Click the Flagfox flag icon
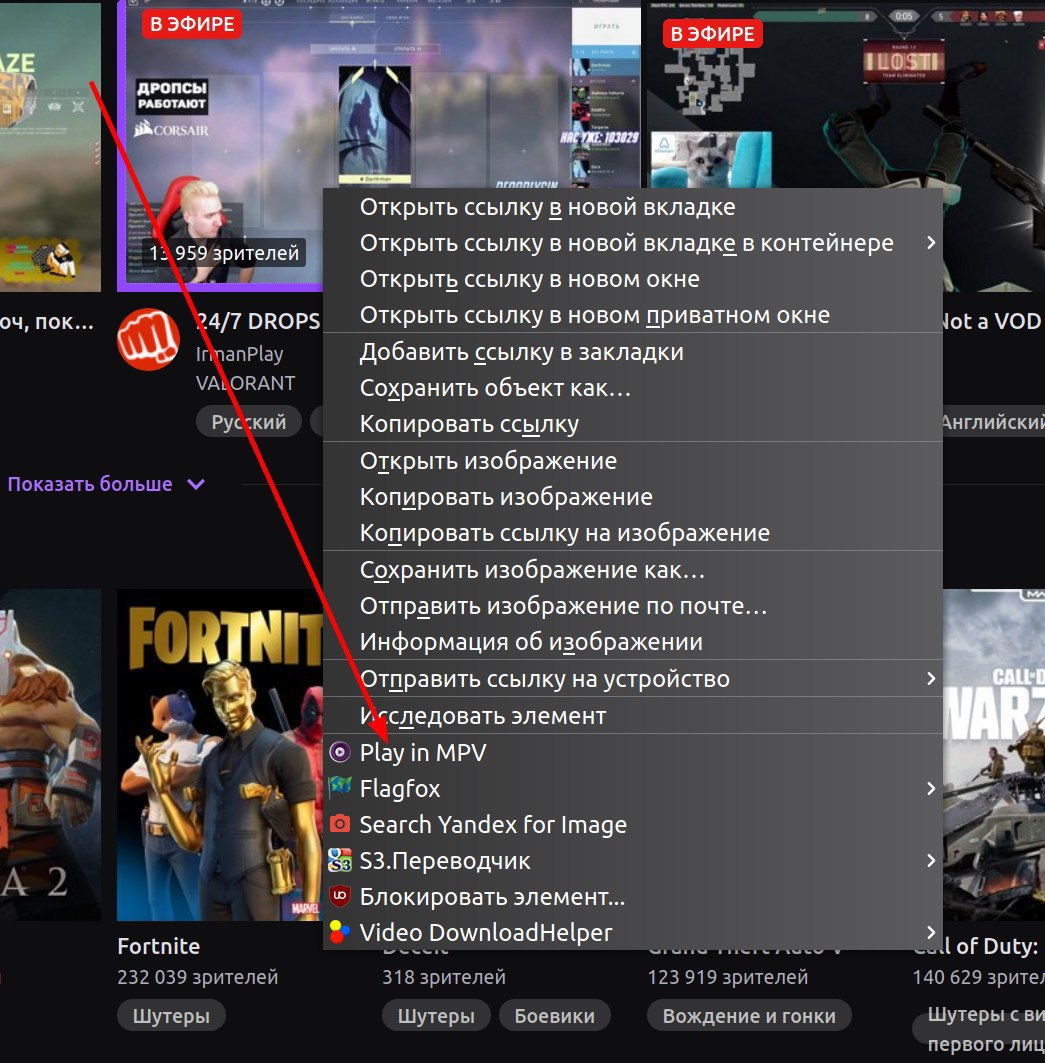 [x=340, y=788]
